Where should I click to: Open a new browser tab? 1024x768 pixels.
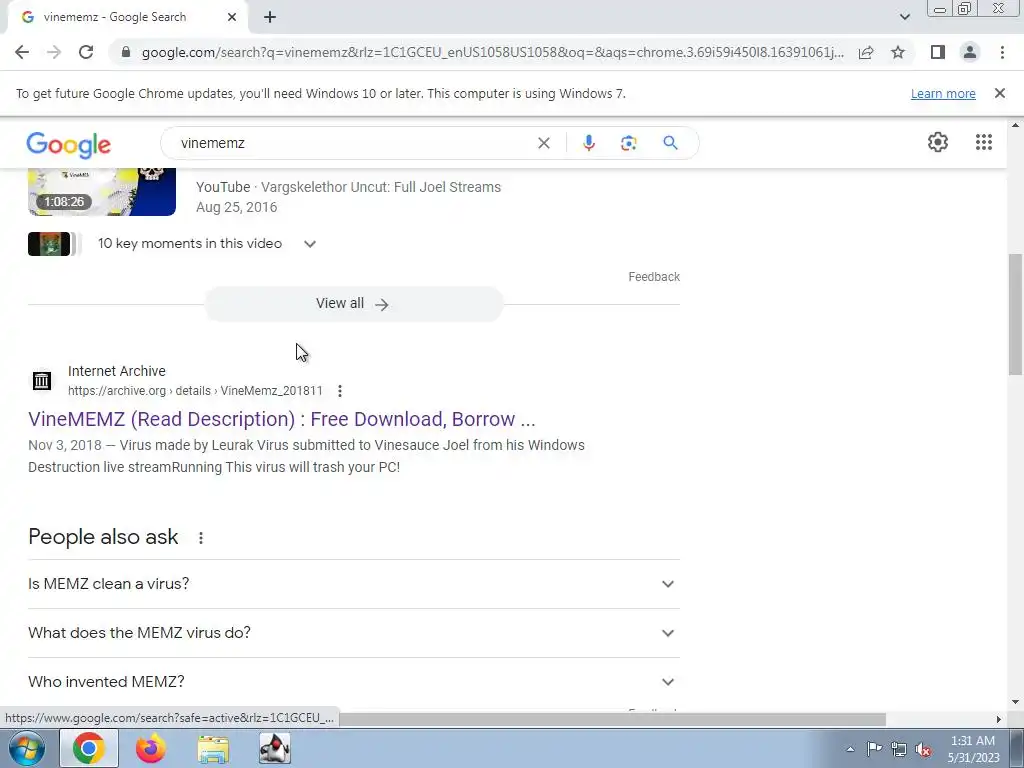[x=270, y=18]
